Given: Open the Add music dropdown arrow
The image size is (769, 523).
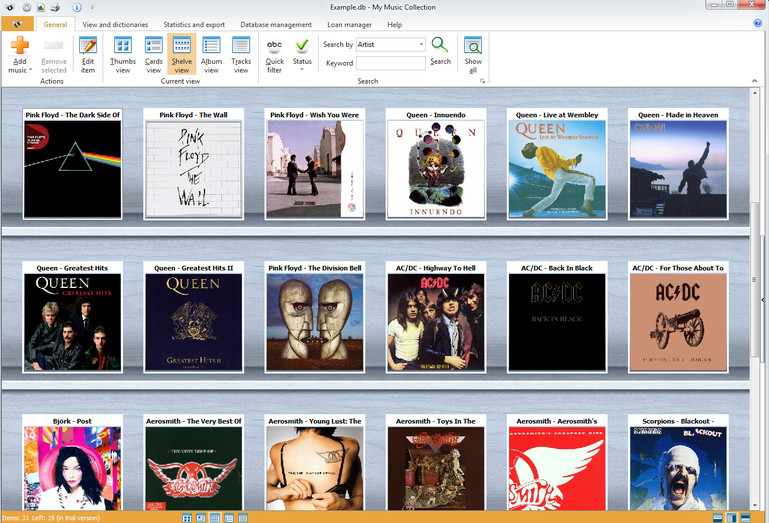Looking at the screenshot, I should click(30, 70).
